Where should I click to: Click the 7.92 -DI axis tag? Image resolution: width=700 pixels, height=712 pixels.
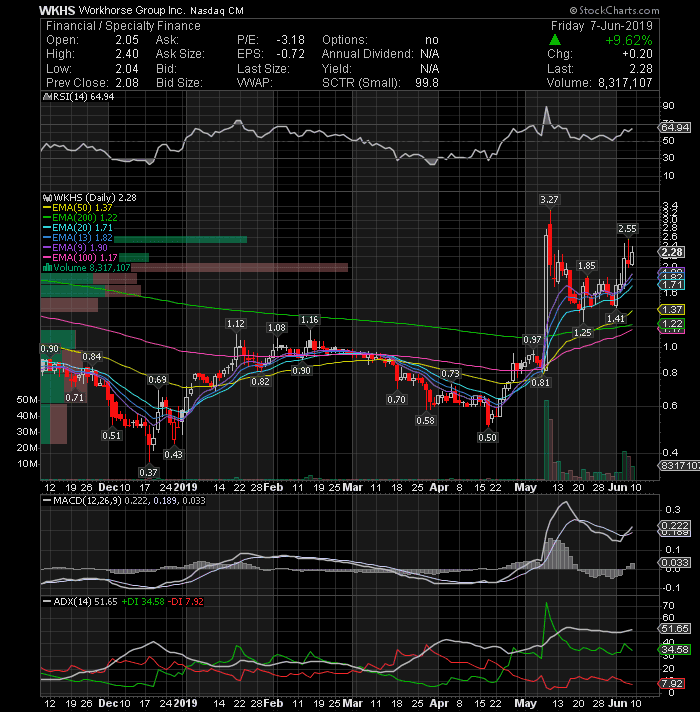(x=672, y=683)
